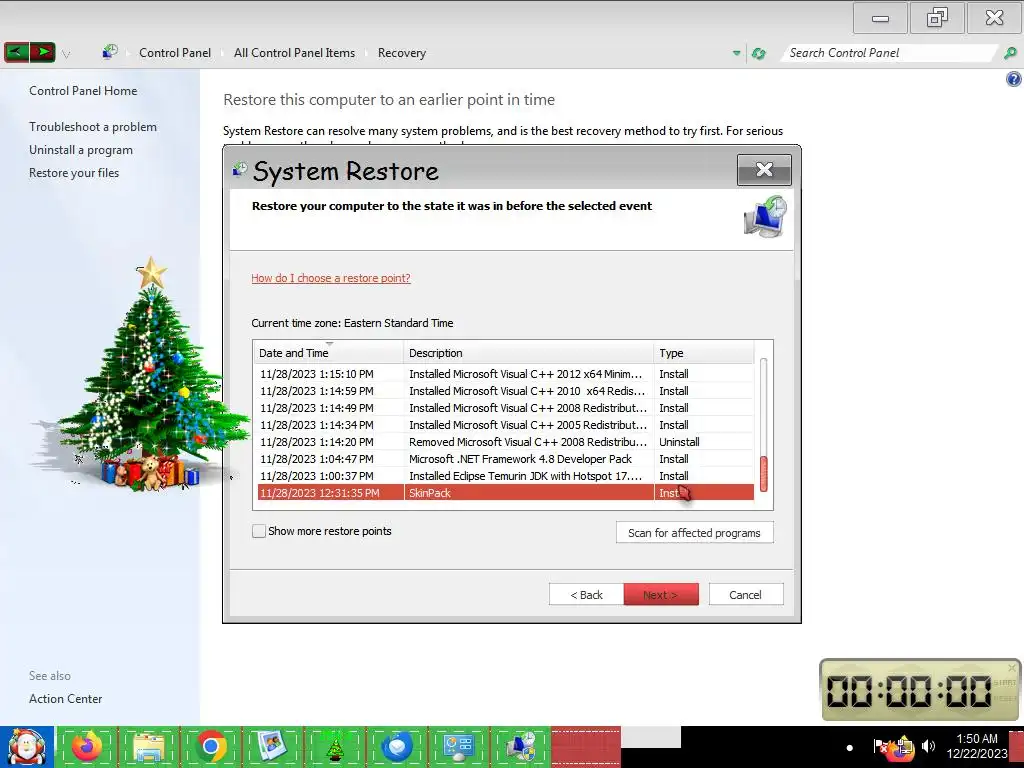Close the timer widget
The height and width of the screenshot is (768, 1024).
pyautogui.click(x=1012, y=667)
